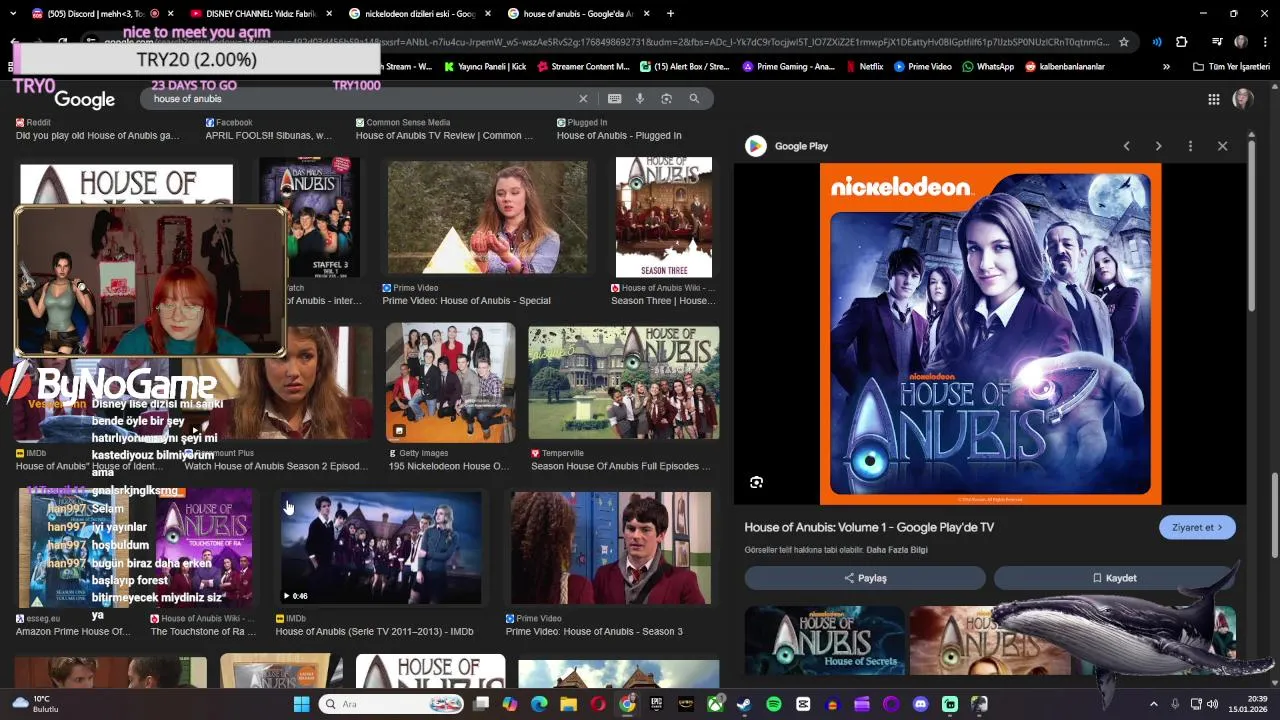Screen dimensions: 1280x720
Task: Click the Kaydet save button
Action: pos(1114,578)
